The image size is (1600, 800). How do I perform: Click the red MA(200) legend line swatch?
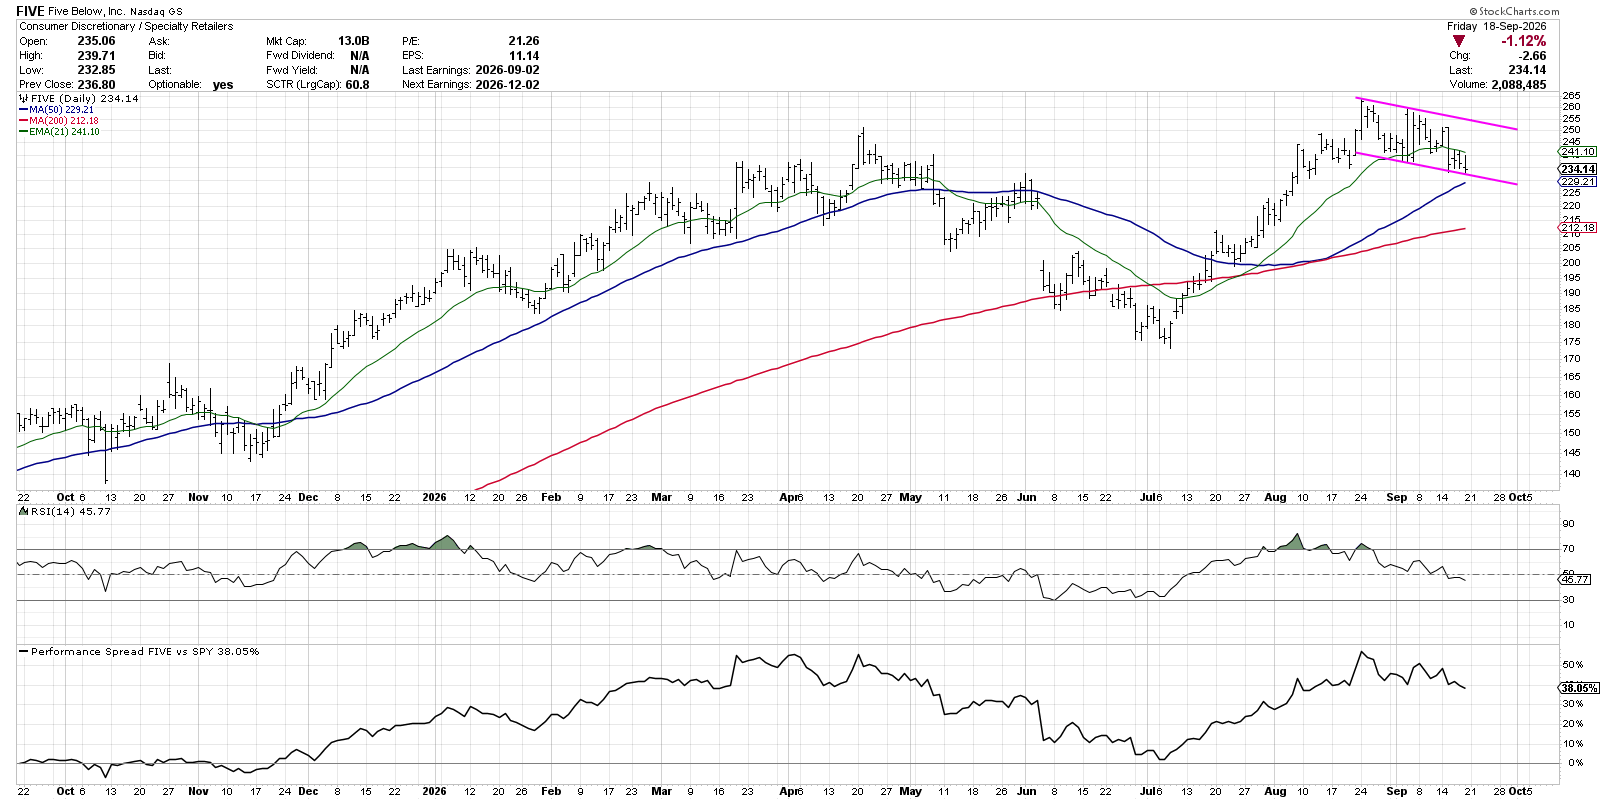coord(23,121)
